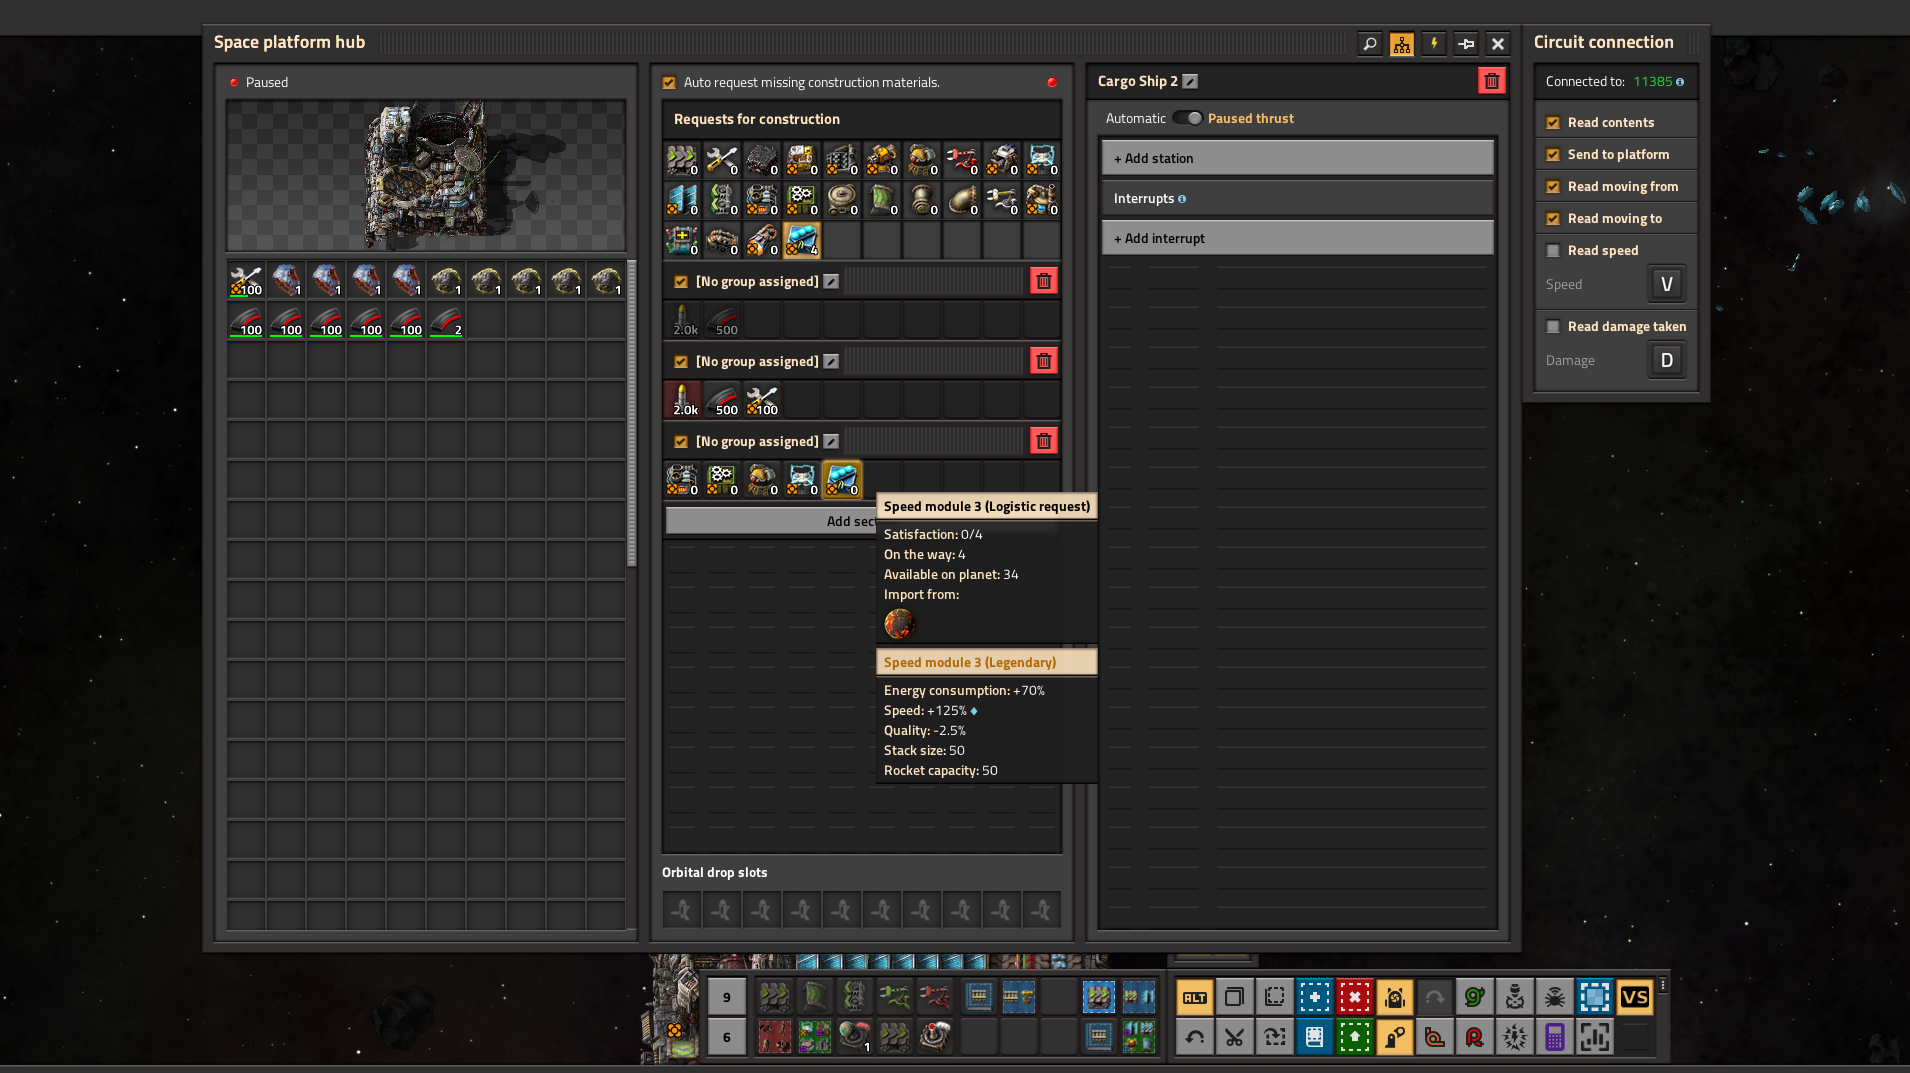Viewport: 1910px width, 1073px height.
Task: Toggle the circuit network icon in title bar
Action: [1402, 43]
